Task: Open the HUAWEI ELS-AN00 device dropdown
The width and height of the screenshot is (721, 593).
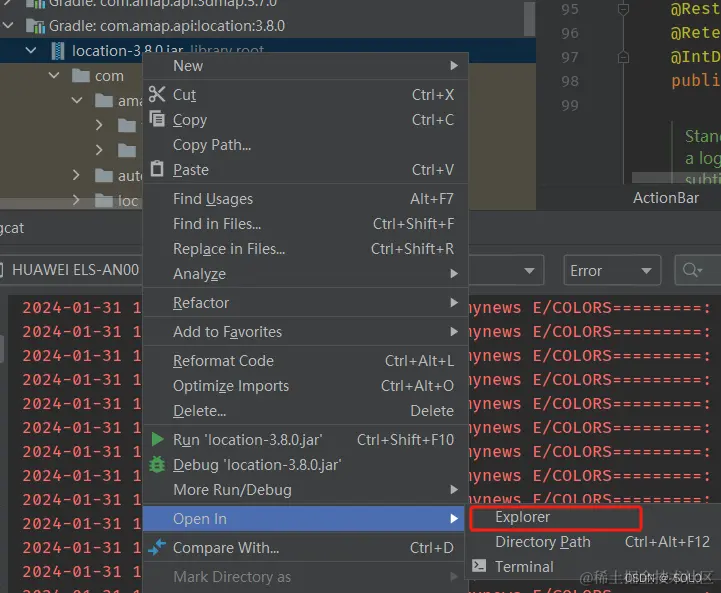Action: coord(71,270)
